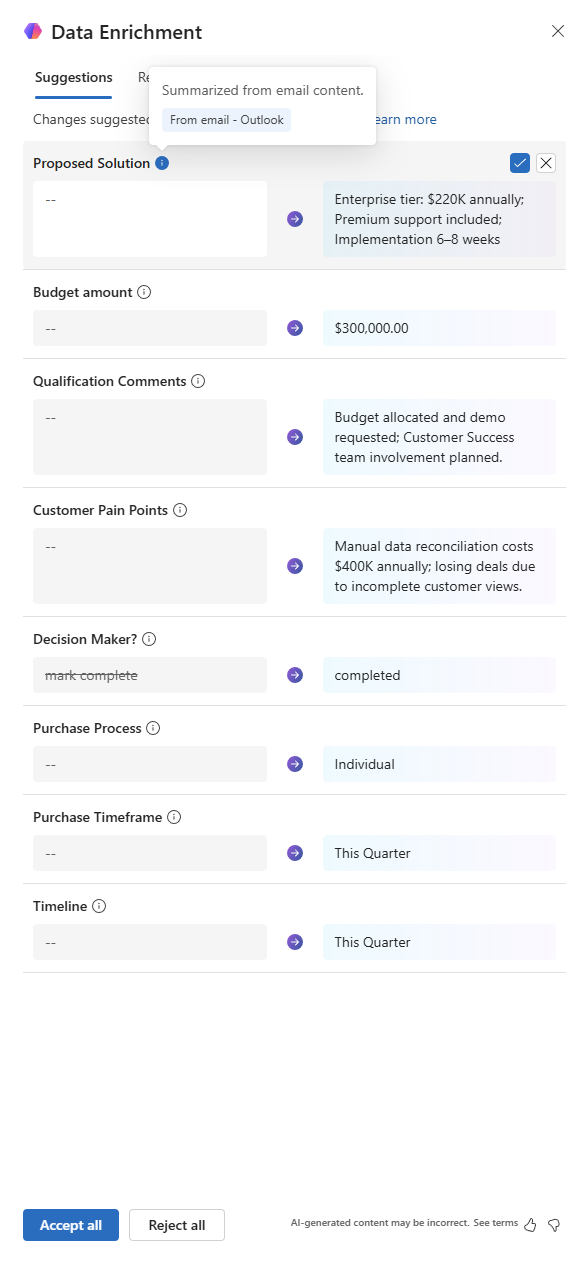The width and height of the screenshot is (583, 1265).
Task: Click the arrow icon in the Budget amount row
Action: tap(295, 328)
